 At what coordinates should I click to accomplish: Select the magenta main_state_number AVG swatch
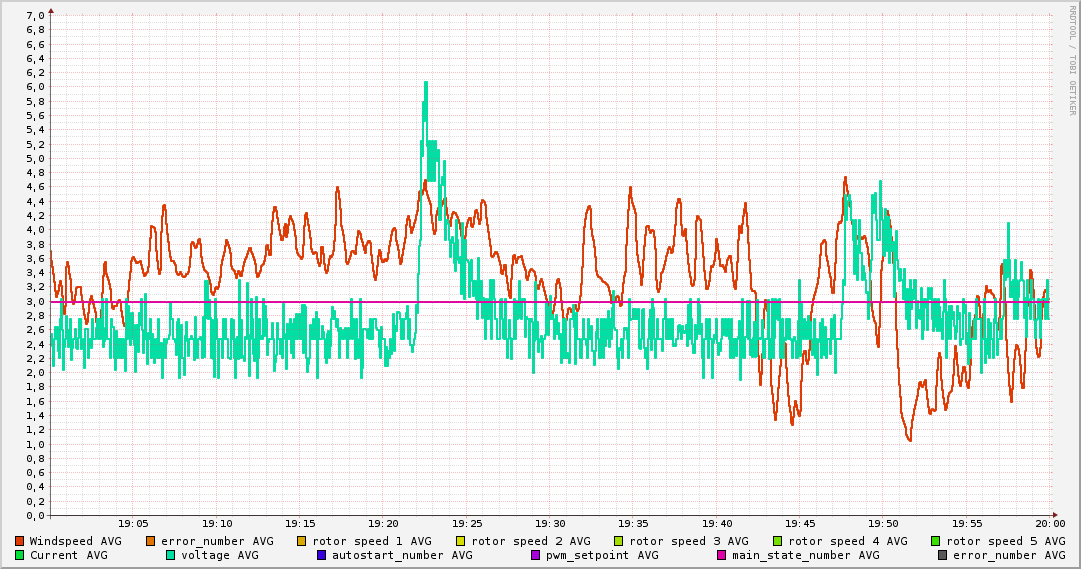coord(721,555)
